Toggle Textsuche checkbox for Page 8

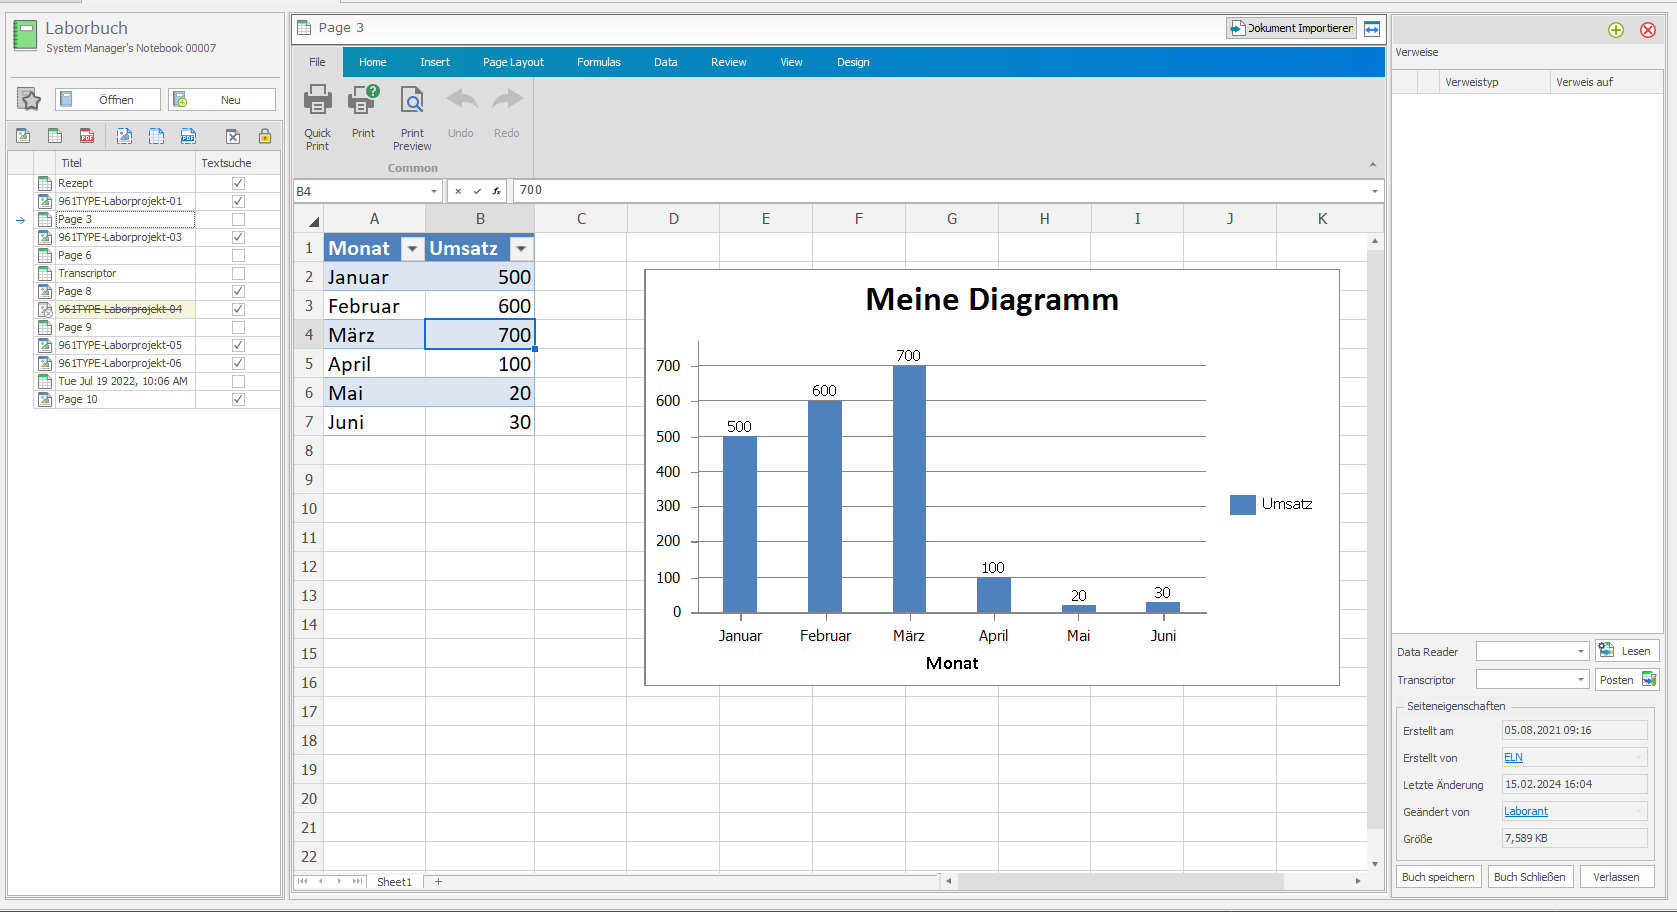pyautogui.click(x=238, y=291)
